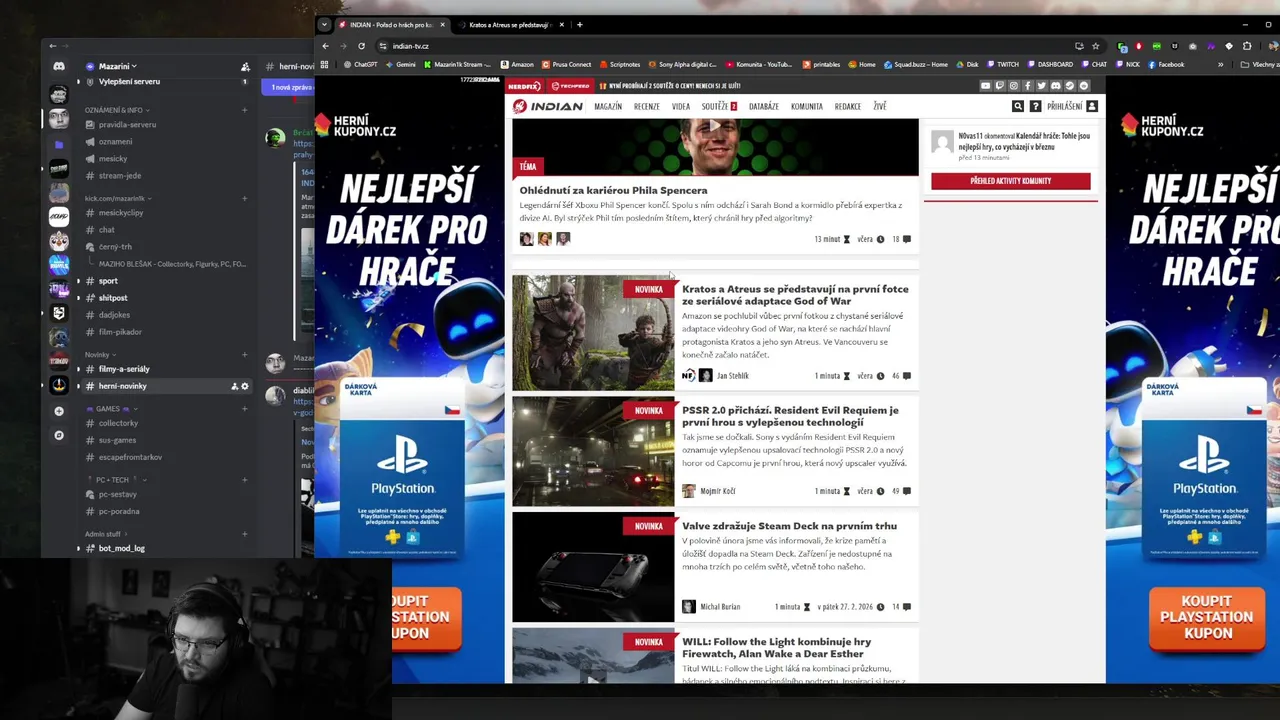The height and width of the screenshot is (720, 1280).
Task: Open ŽIVĚ menu item
Action: (879, 106)
